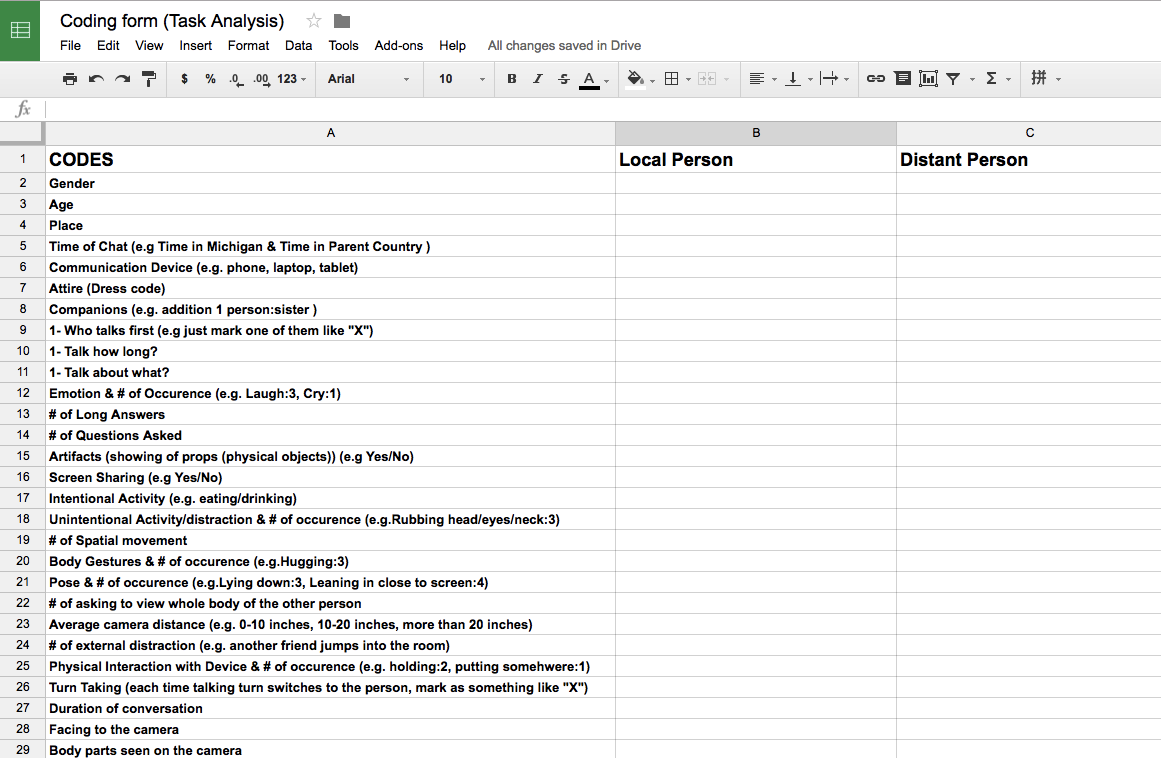Select column B header
The width and height of the screenshot is (1161, 758).
click(x=756, y=133)
